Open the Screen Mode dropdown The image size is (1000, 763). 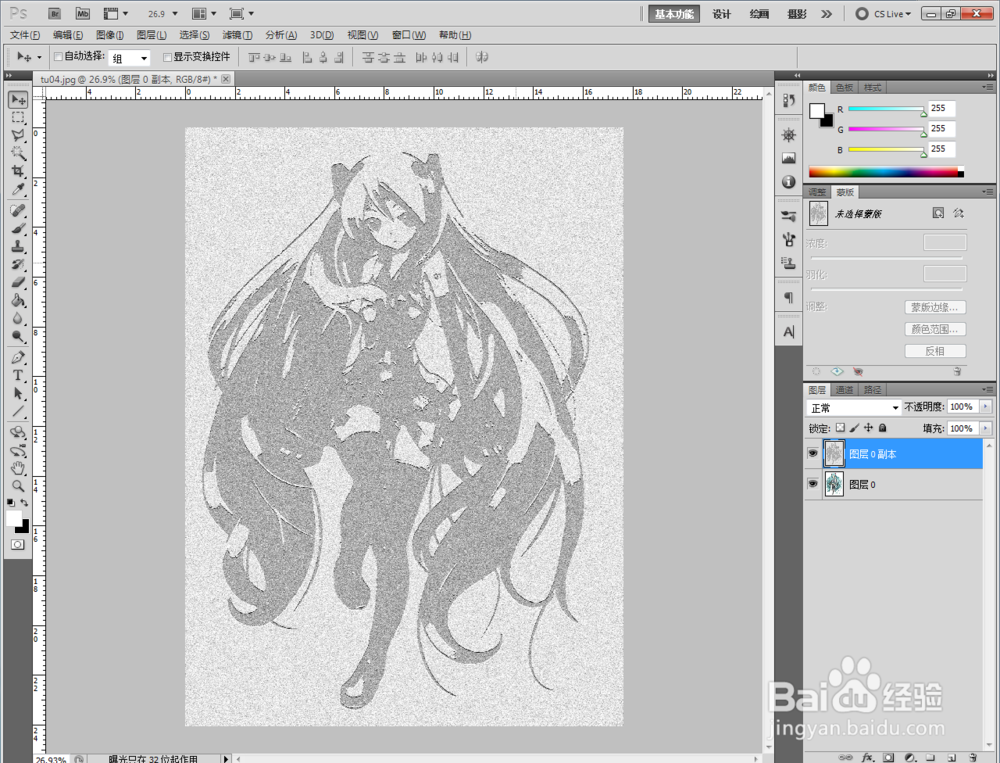coord(242,13)
